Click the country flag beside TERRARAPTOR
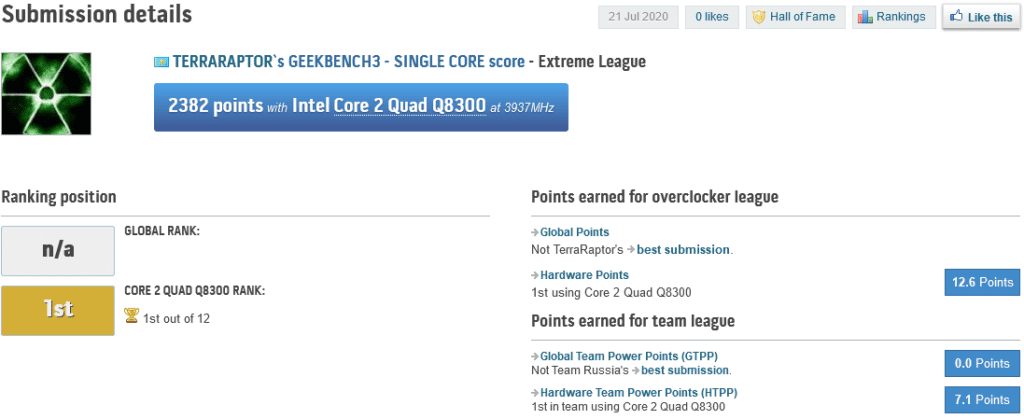The image size is (1024, 419). pyautogui.click(x=160, y=62)
